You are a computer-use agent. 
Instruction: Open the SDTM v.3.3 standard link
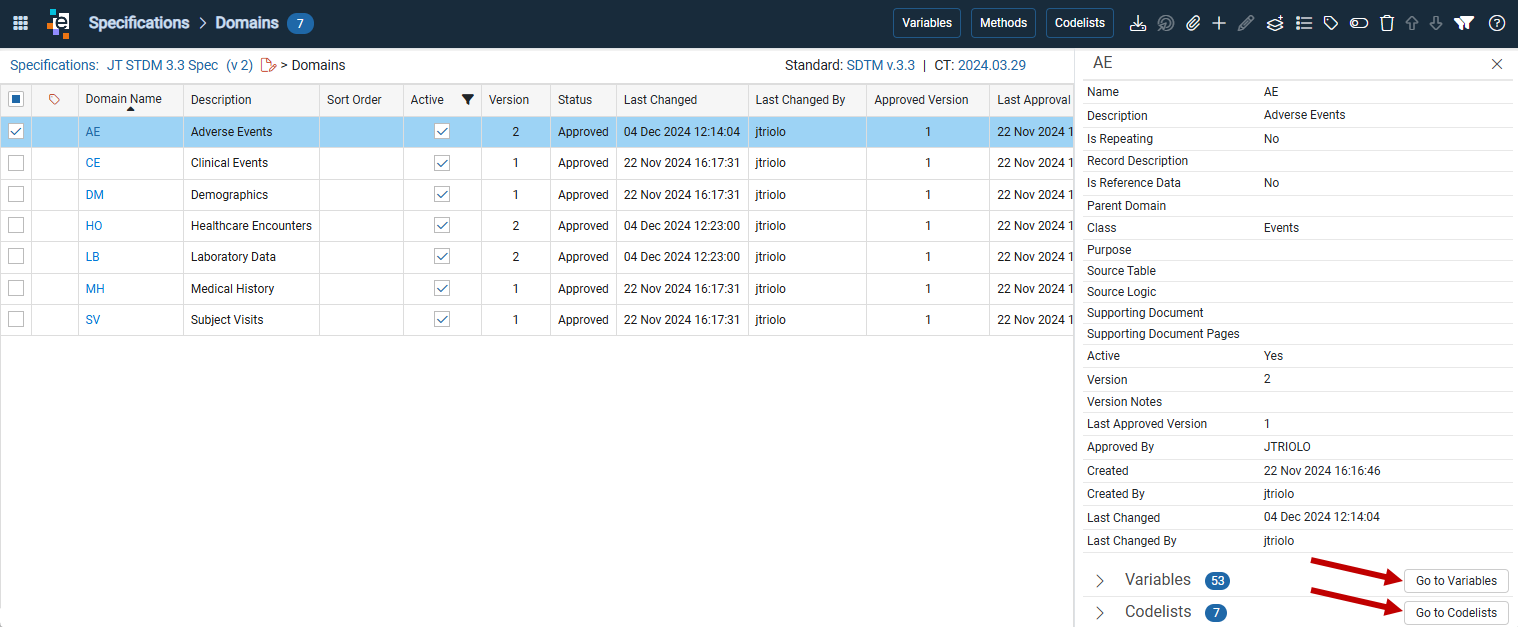pyautogui.click(x=881, y=65)
